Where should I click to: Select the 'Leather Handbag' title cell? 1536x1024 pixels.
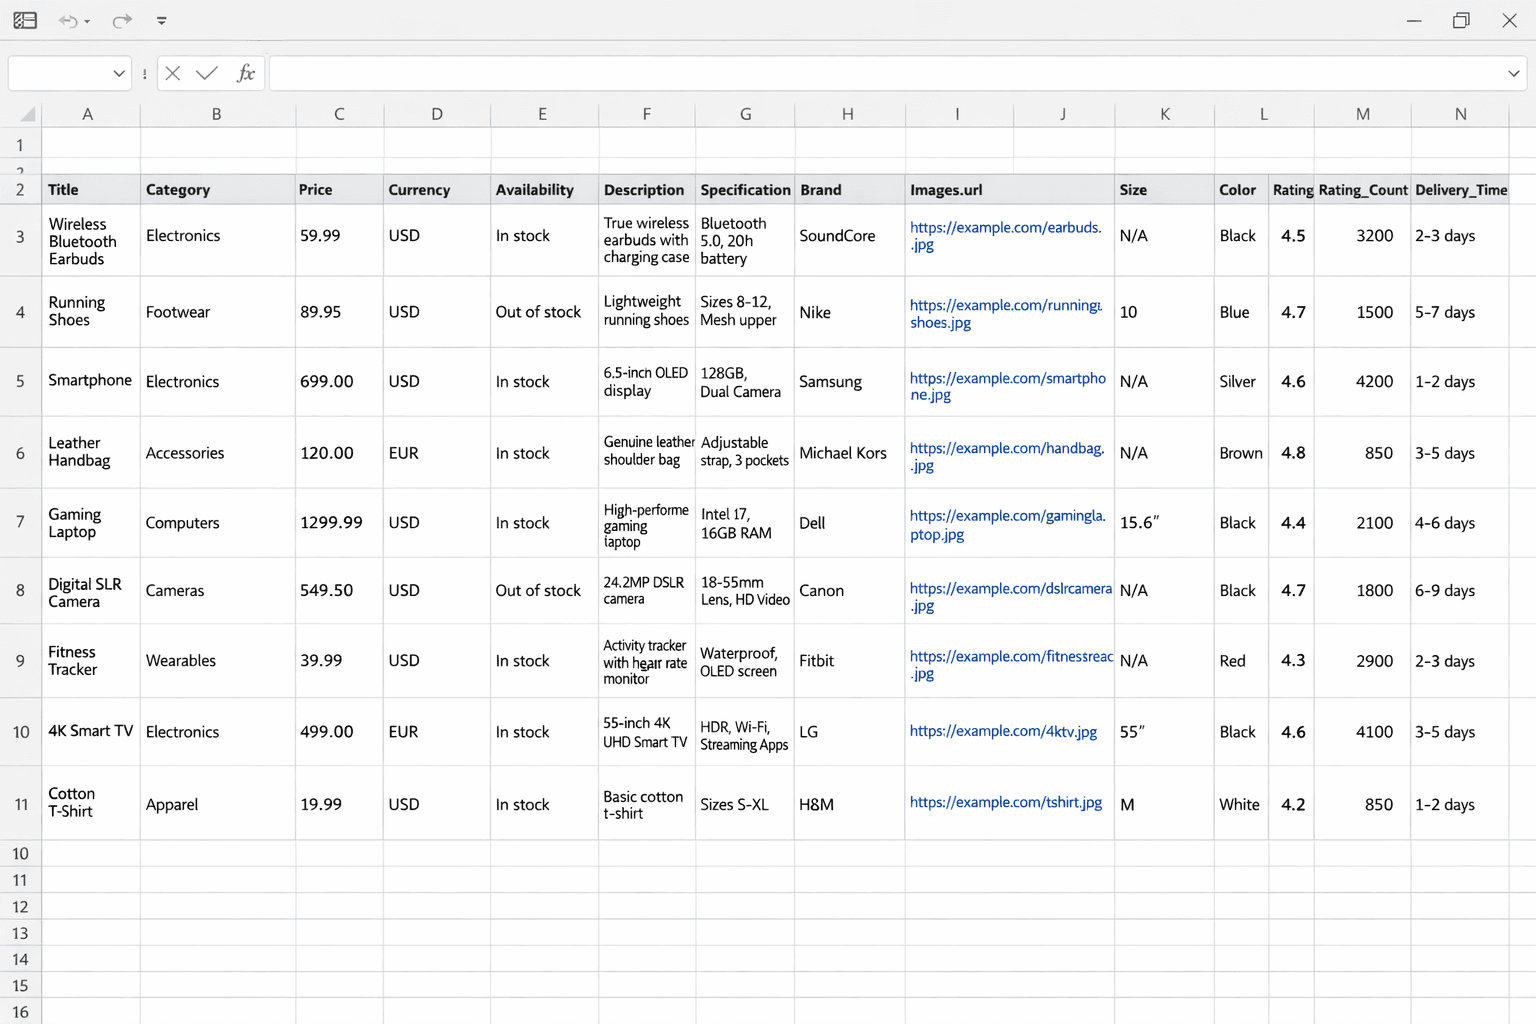point(91,452)
